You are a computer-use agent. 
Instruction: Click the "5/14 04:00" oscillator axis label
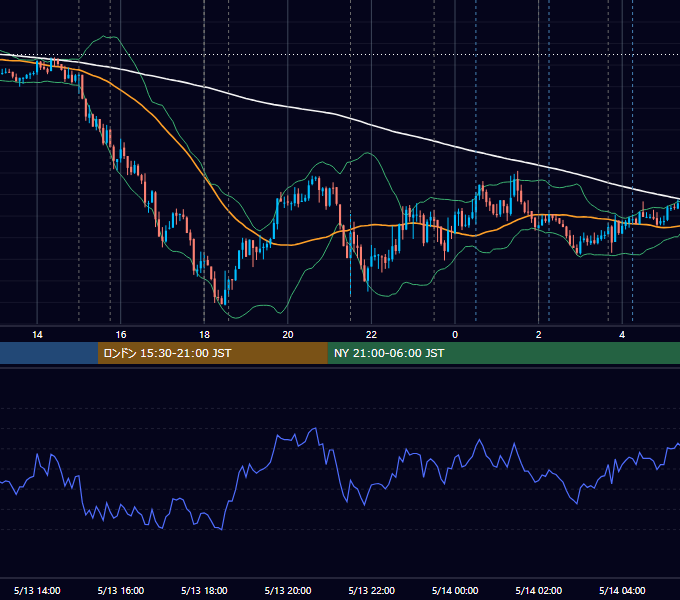click(x=622, y=590)
